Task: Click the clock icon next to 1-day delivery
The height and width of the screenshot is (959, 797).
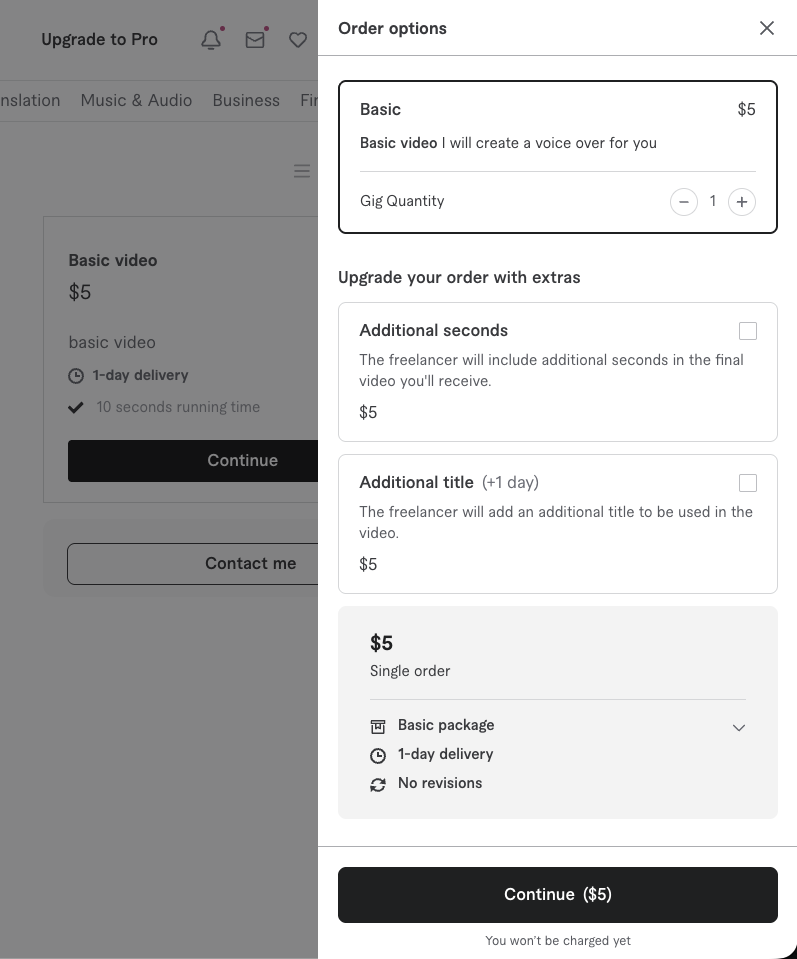Action: pyautogui.click(x=378, y=755)
